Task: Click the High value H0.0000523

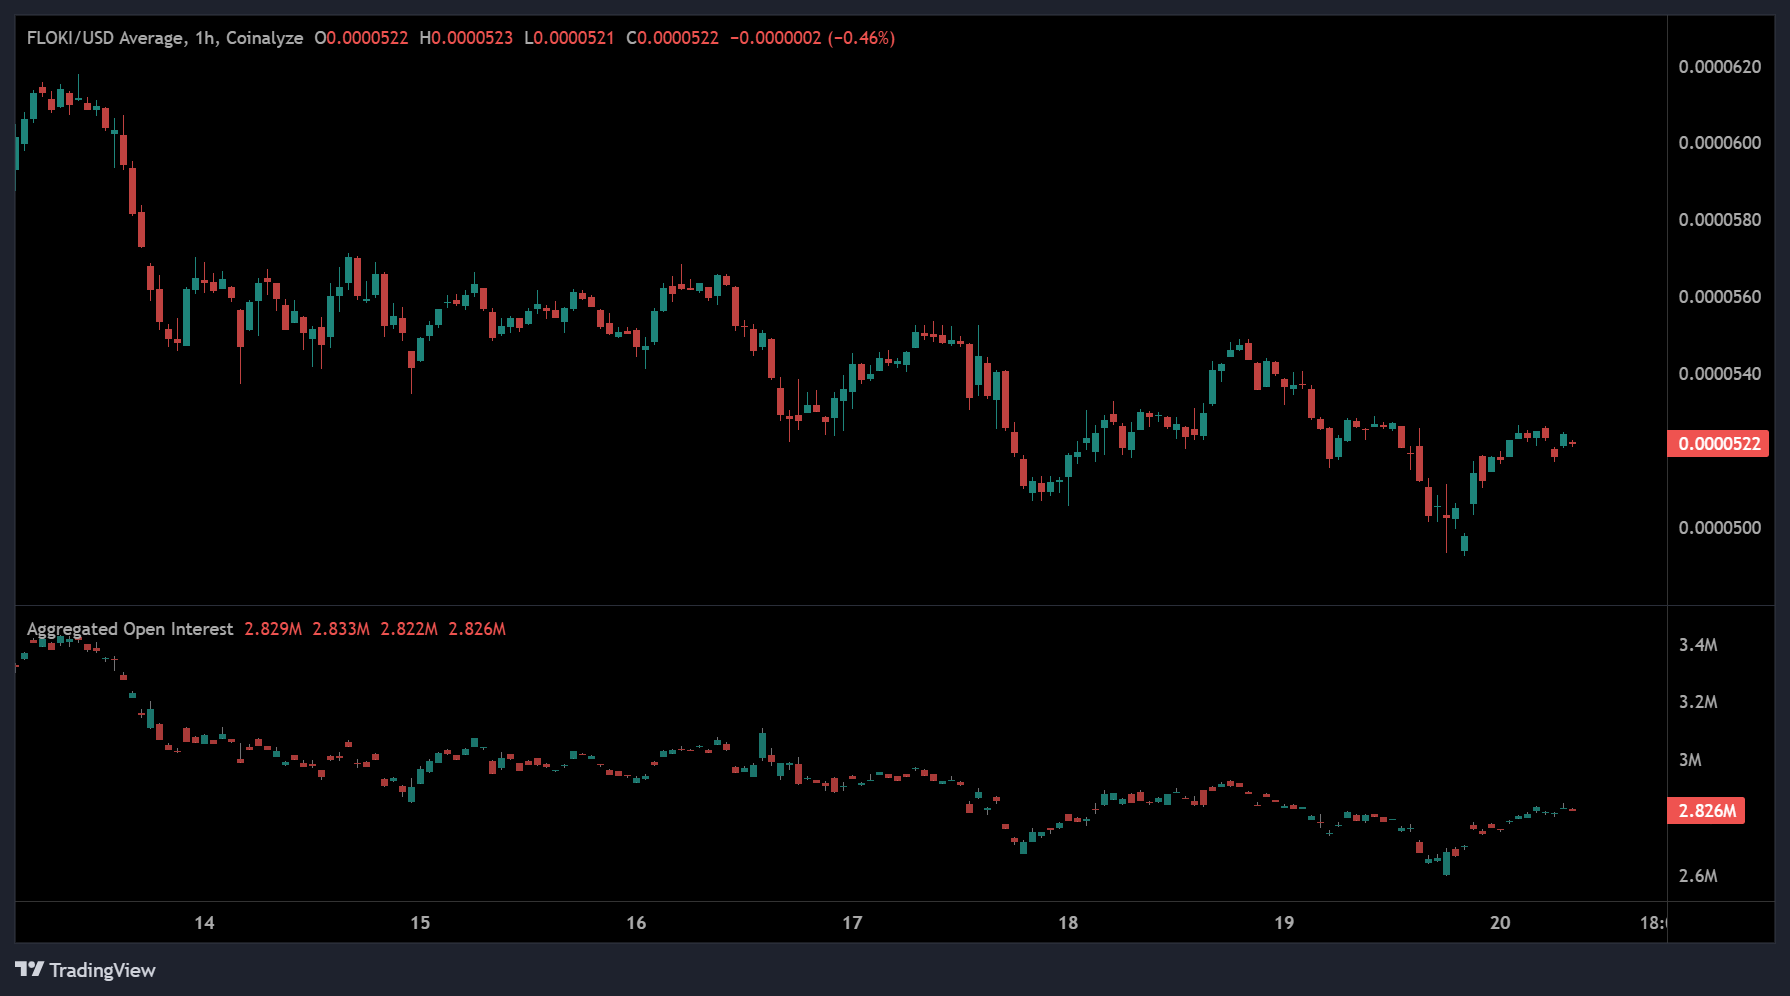Action: 466,38
